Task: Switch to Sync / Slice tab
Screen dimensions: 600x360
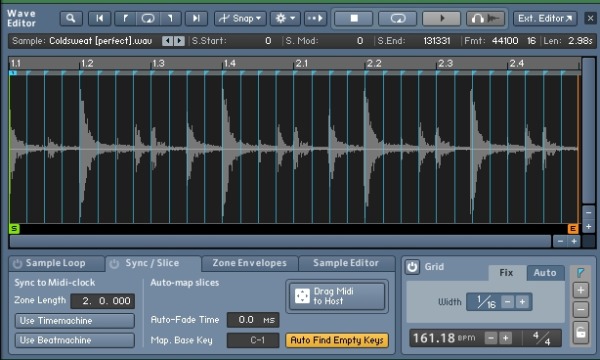Action: (x=152, y=263)
